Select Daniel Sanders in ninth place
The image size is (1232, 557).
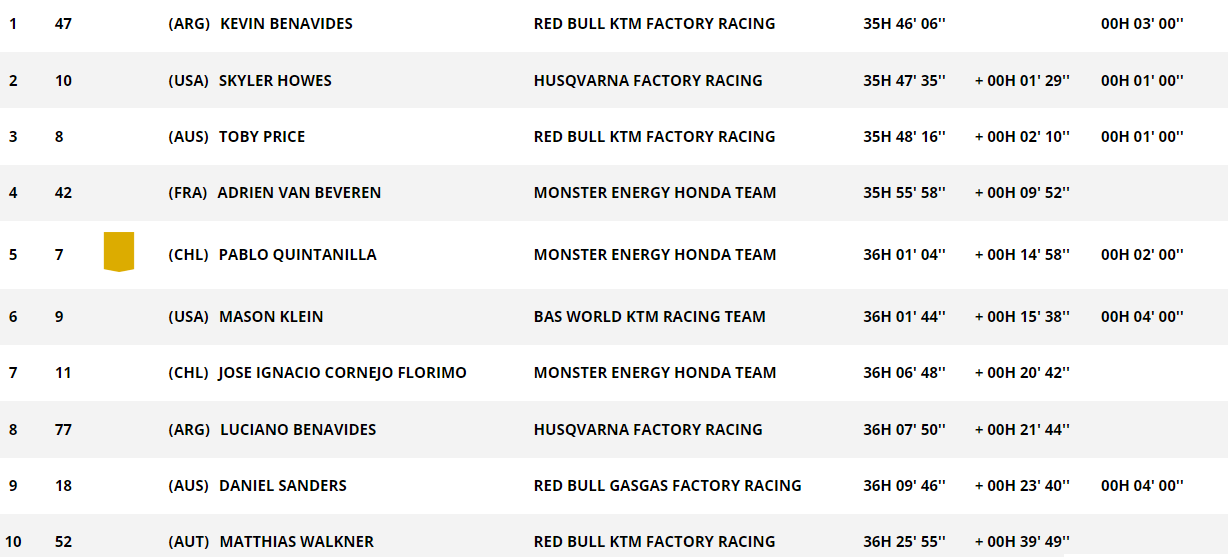[283, 485]
